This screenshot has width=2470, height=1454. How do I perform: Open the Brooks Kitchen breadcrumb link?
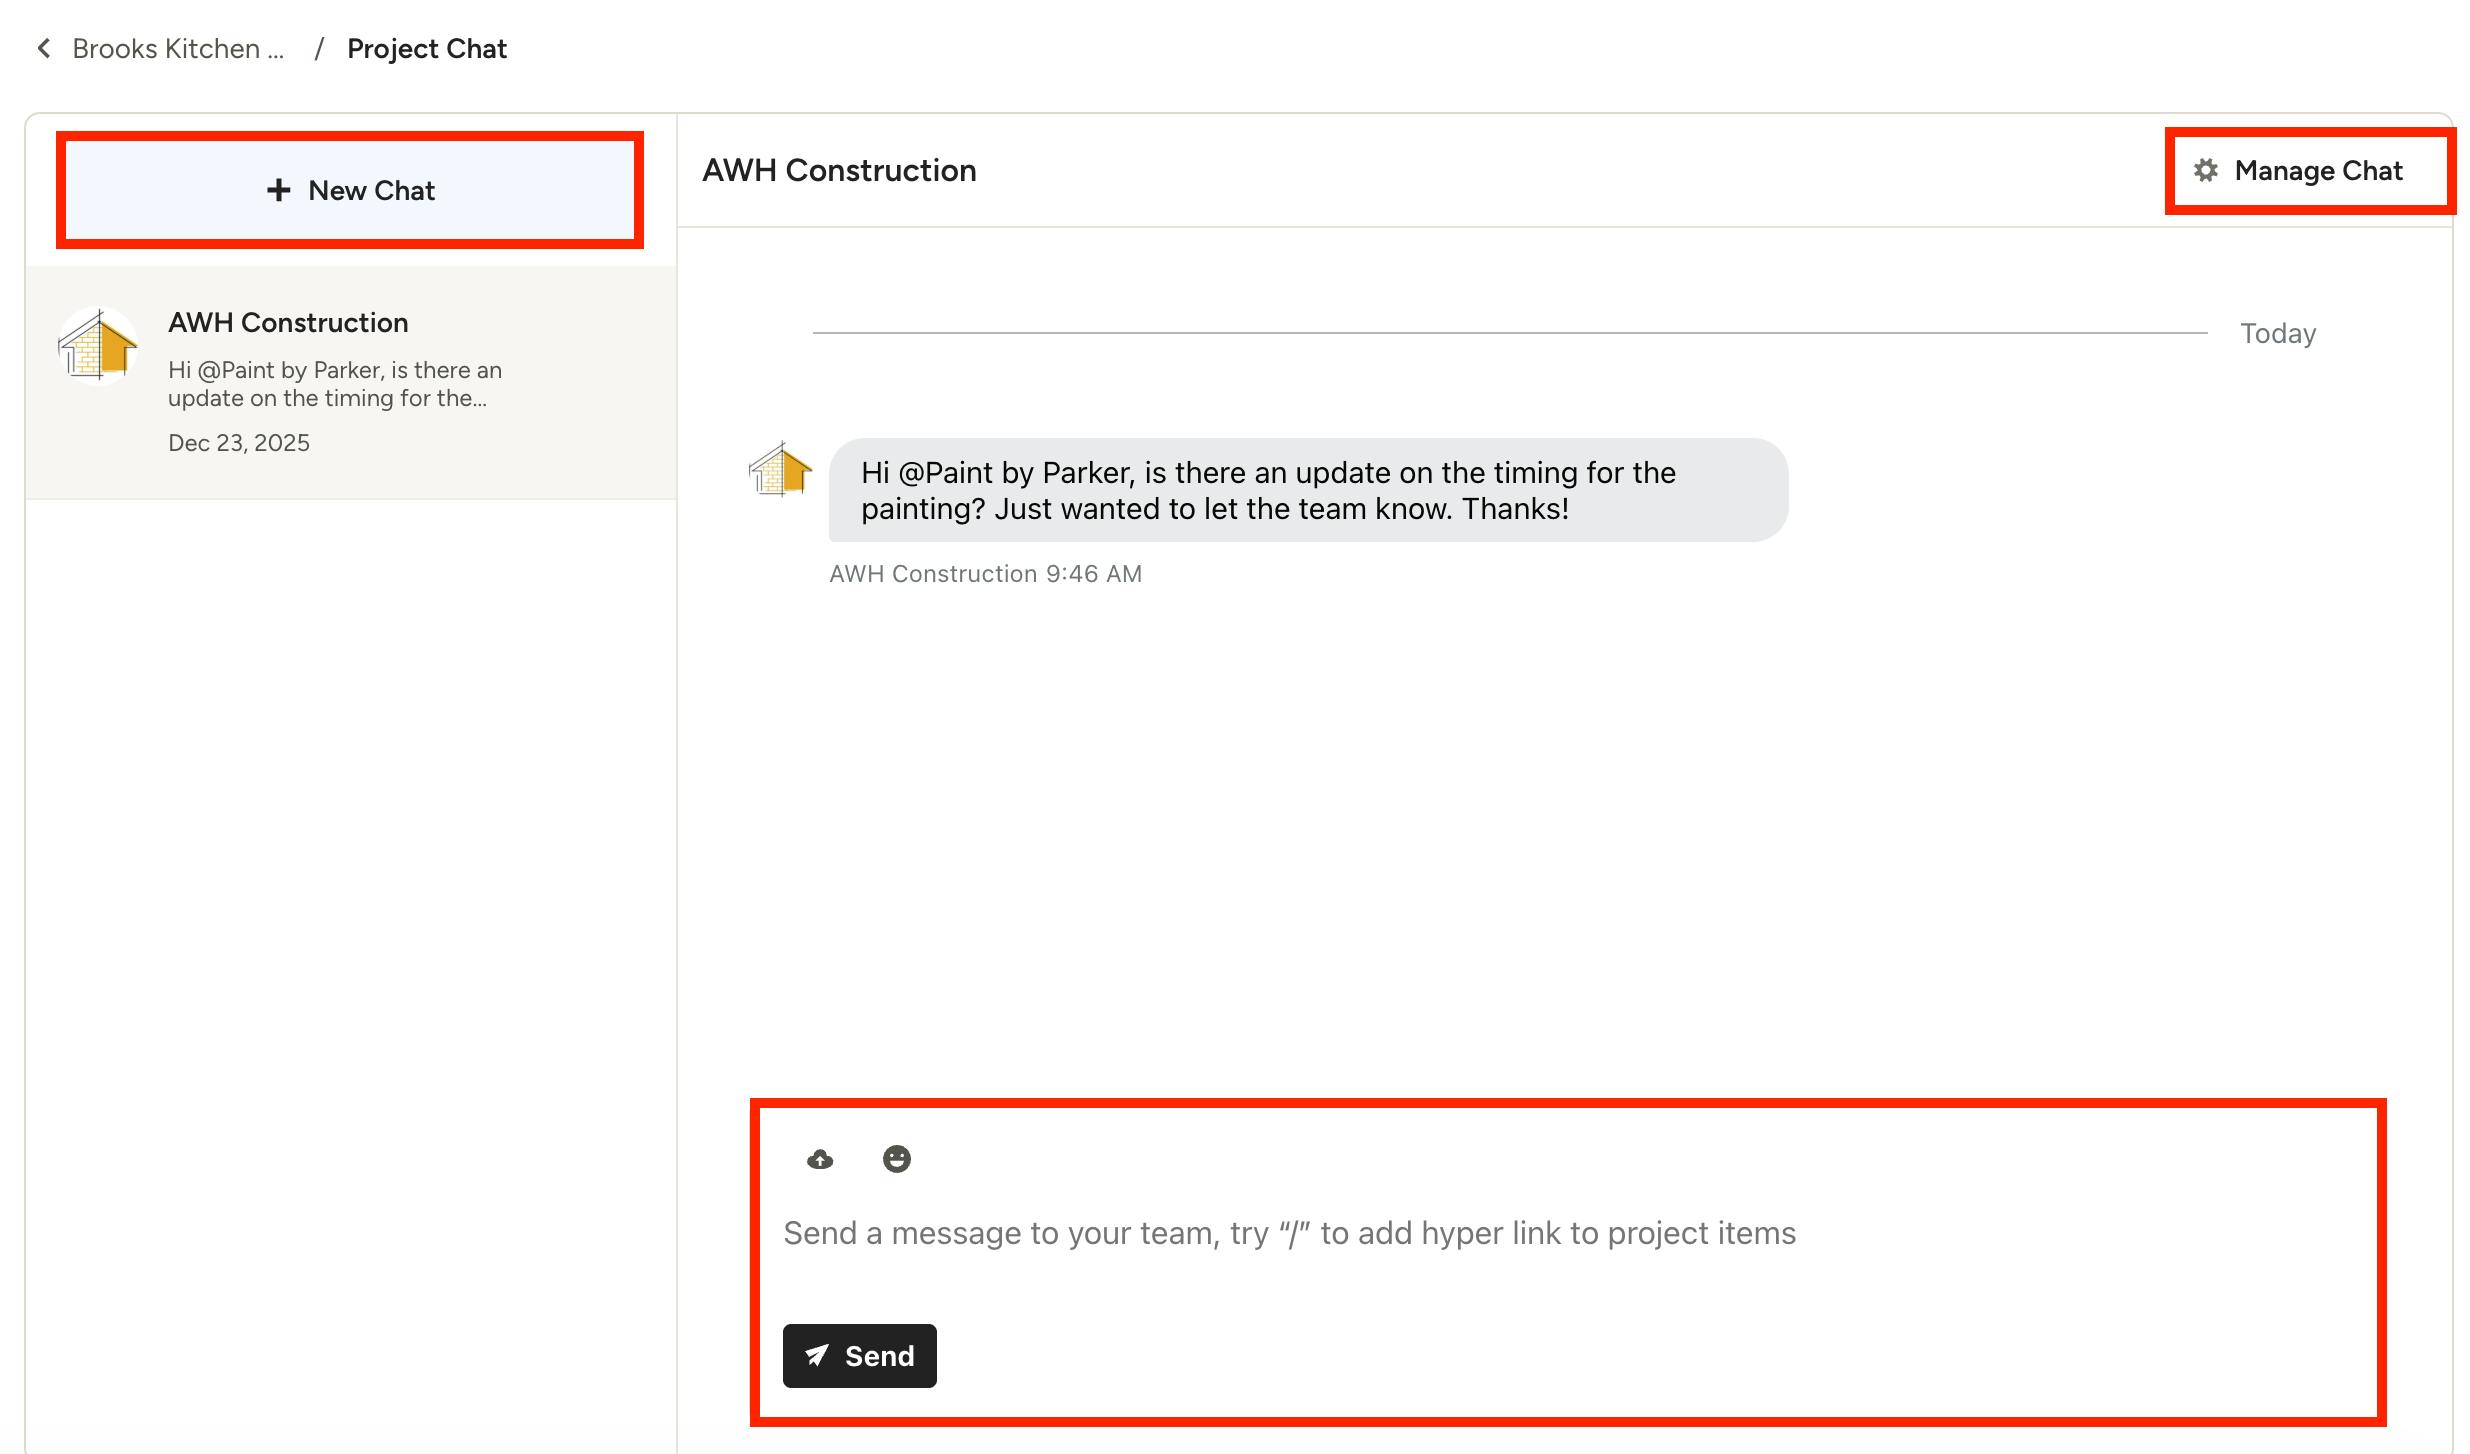[178, 48]
